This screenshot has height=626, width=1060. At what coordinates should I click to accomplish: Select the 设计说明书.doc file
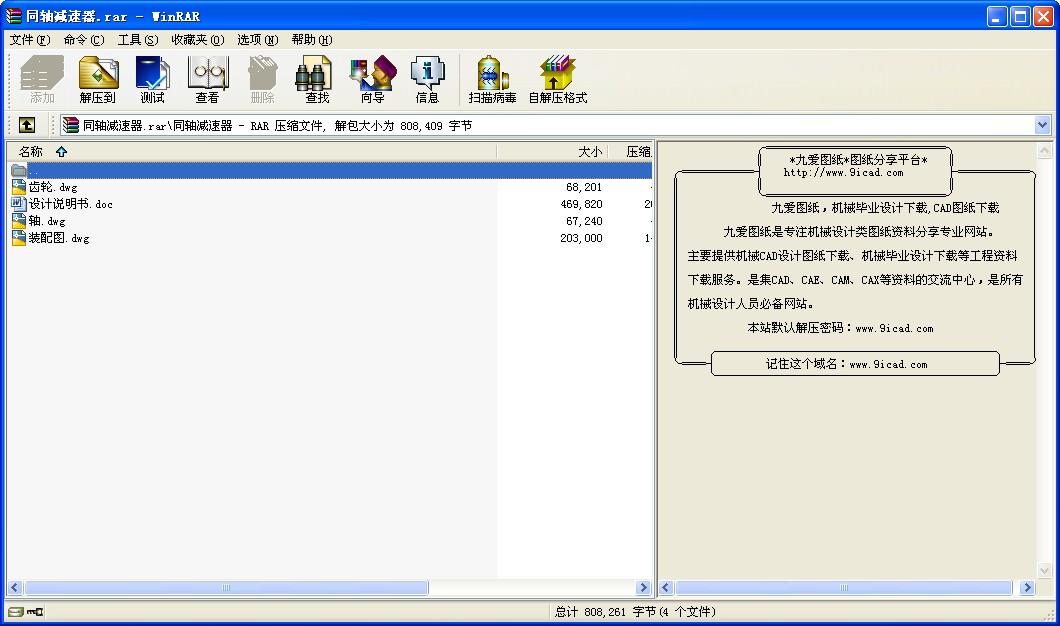(x=70, y=204)
